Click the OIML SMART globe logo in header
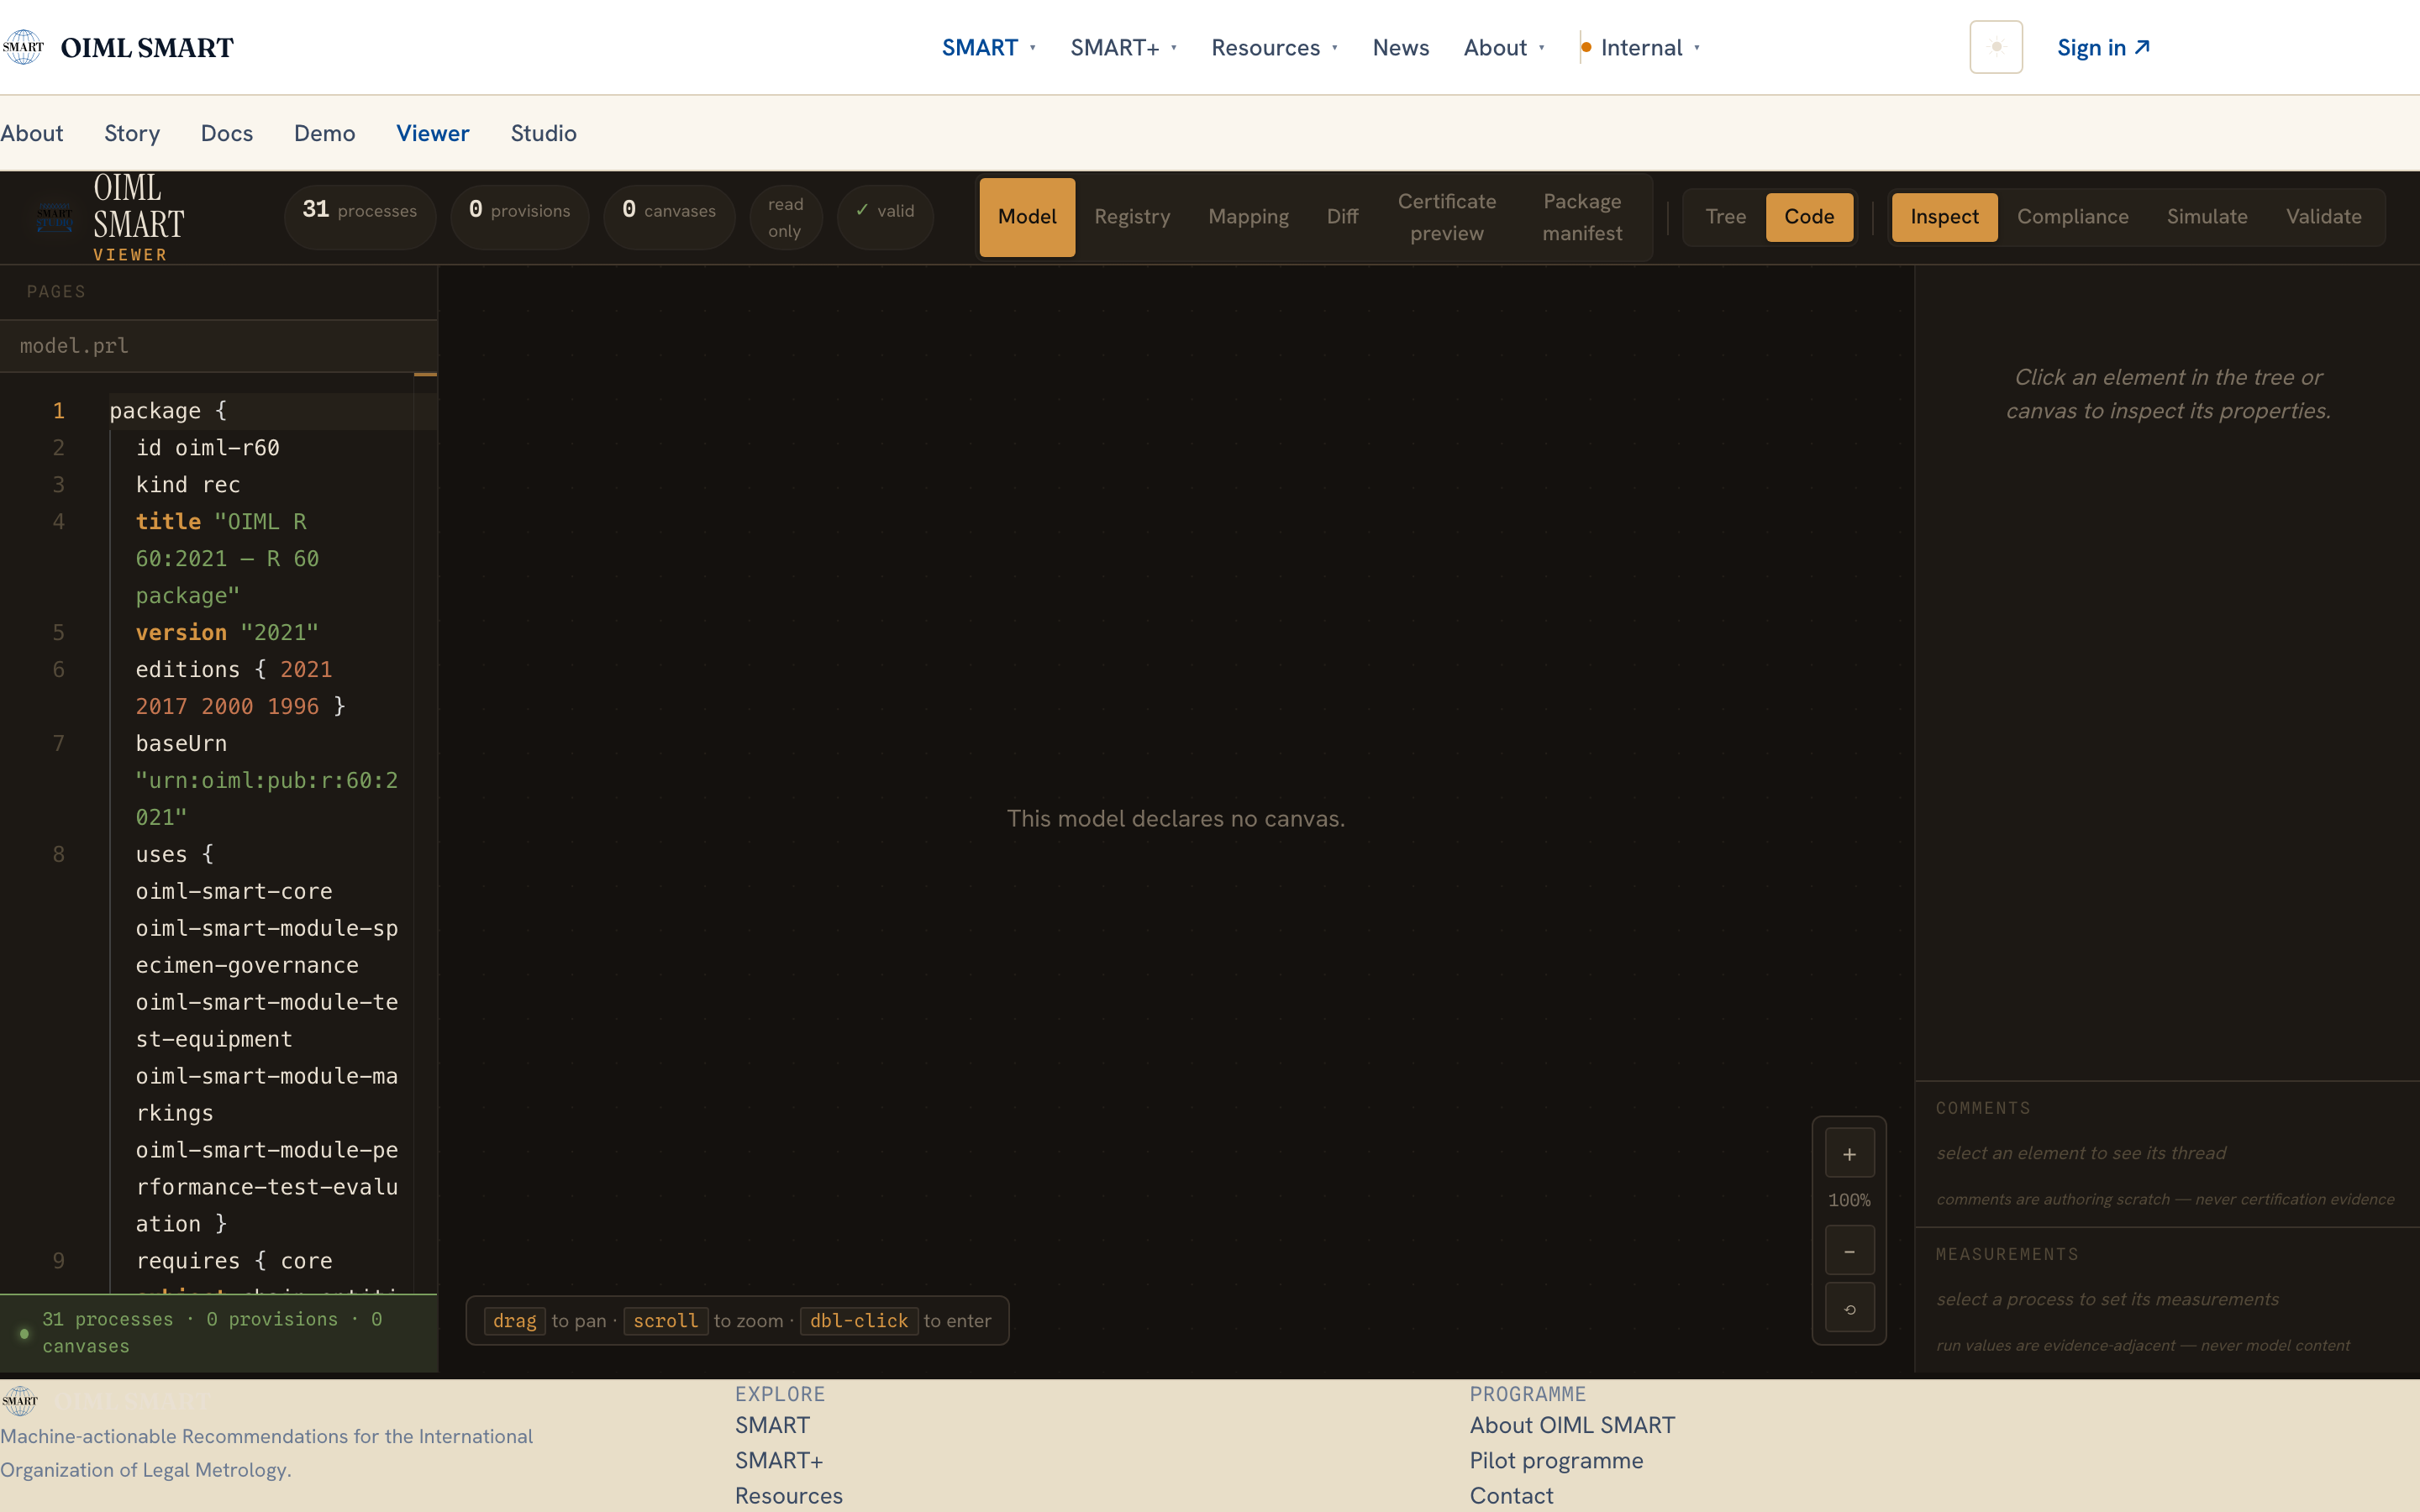This screenshot has width=2420, height=1512. (23, 47)
